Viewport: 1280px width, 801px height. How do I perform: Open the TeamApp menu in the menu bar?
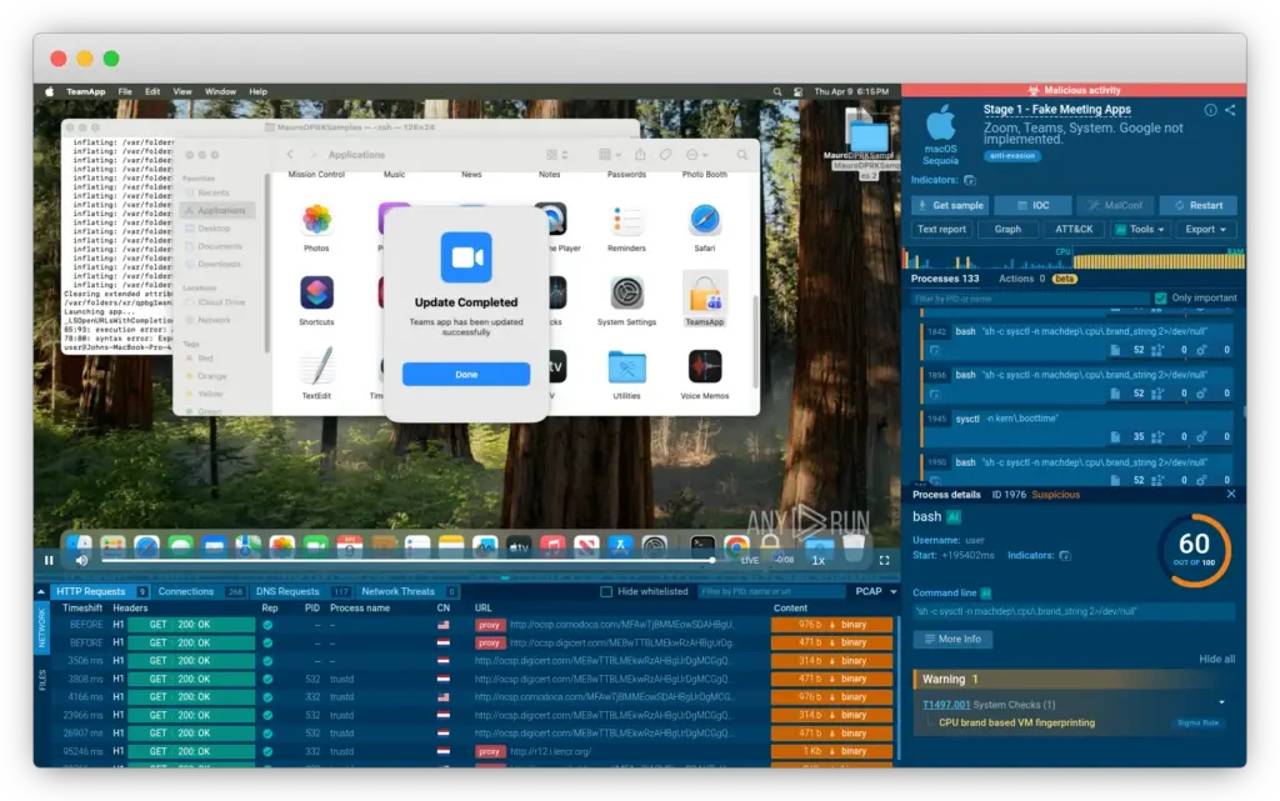click(x=85, y=90)
